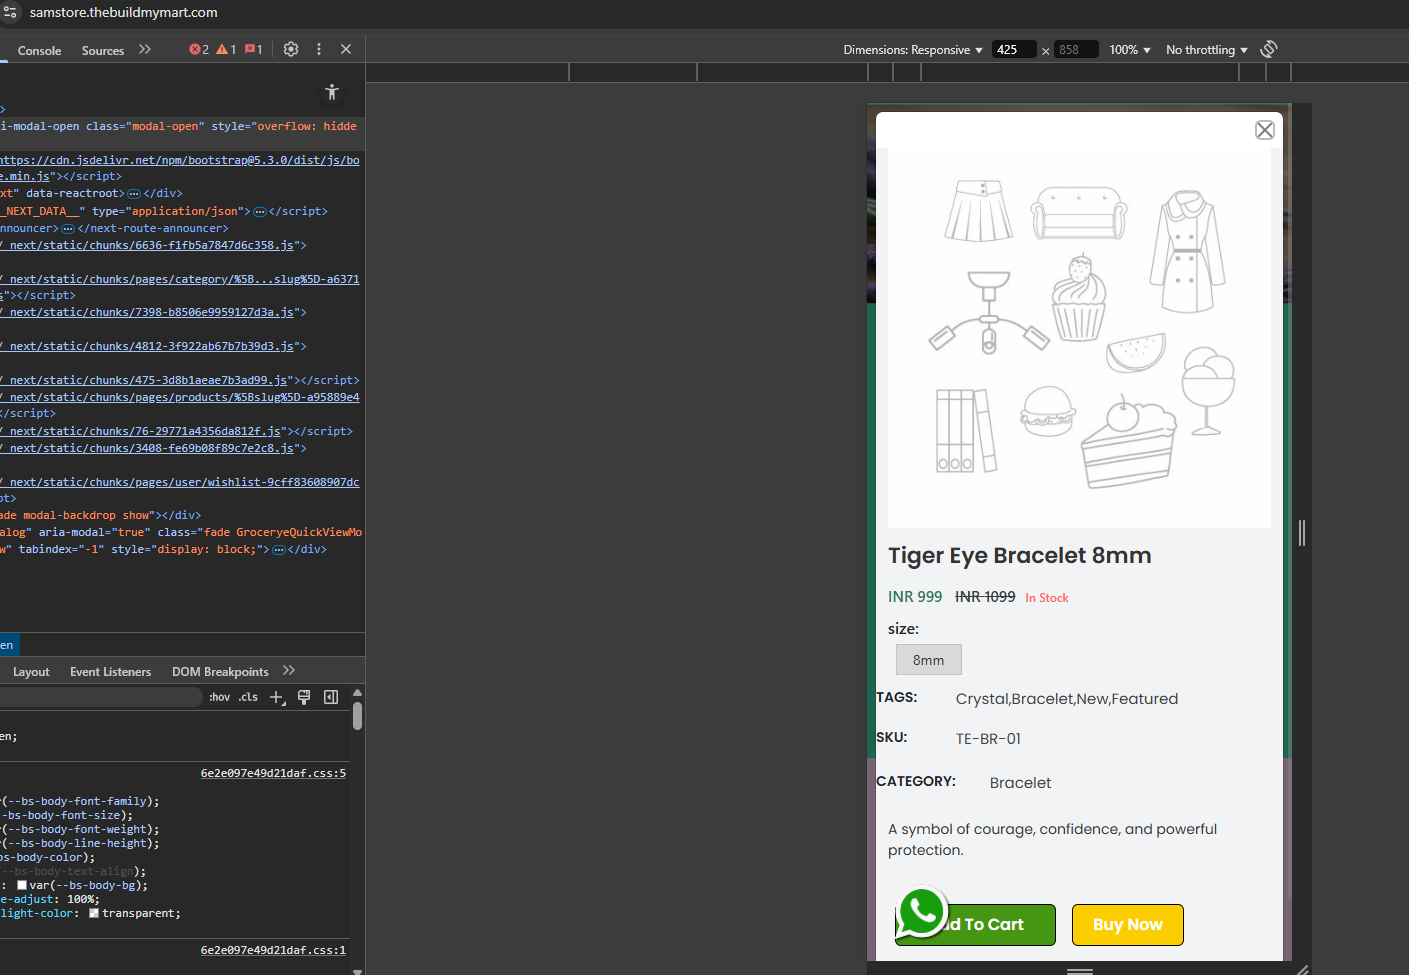Click the samstore.thebuildmymart.com URL text
Image resolution: width=1409 pixels, height=975 pixels.
(x=124, y=13)
